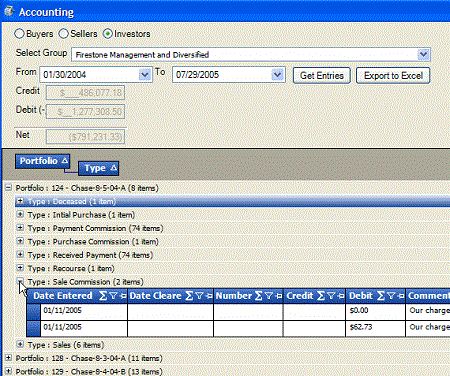Expand the Type : Intial Purchase group
The width and height of the screenshot is (450, 376).
click(20, 214)
